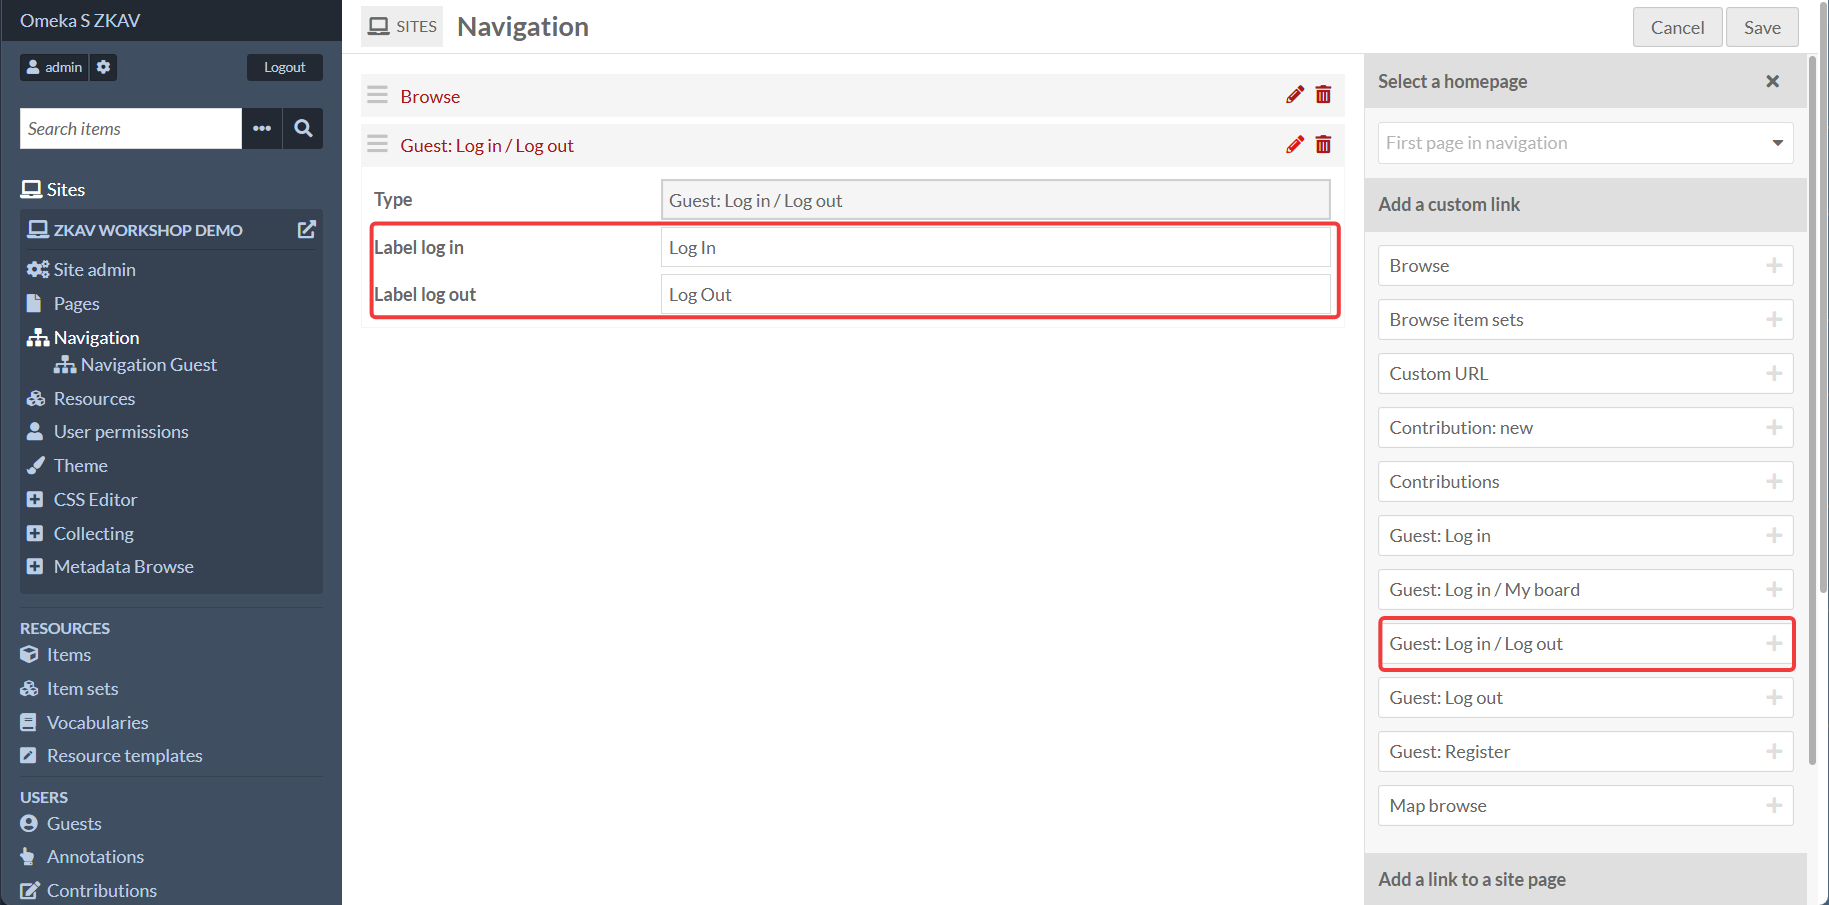
Task: Click edit pencil for Guest: Log in / Log out
Action: 1295,145
